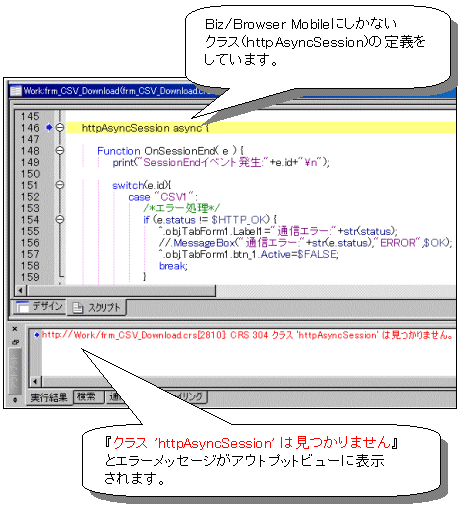This screenshot has height=505, width=460.
Task: Click the code editor horizontal scrollbar thumb
Action: coord(121,290)
